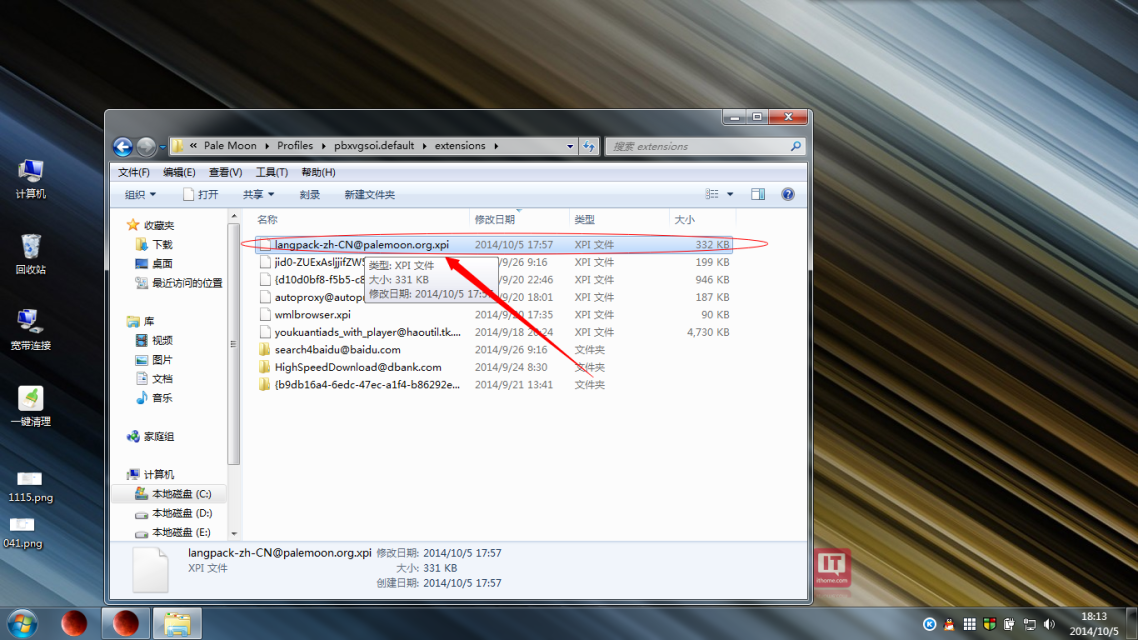The image size is (1138, 640).
Task: Open the 编辑(E) menu
Action: tap(179, 173)
